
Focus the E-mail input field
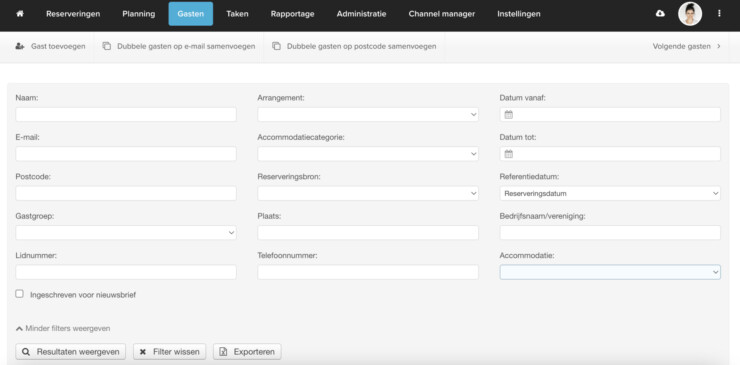click(x=126, y=153)
